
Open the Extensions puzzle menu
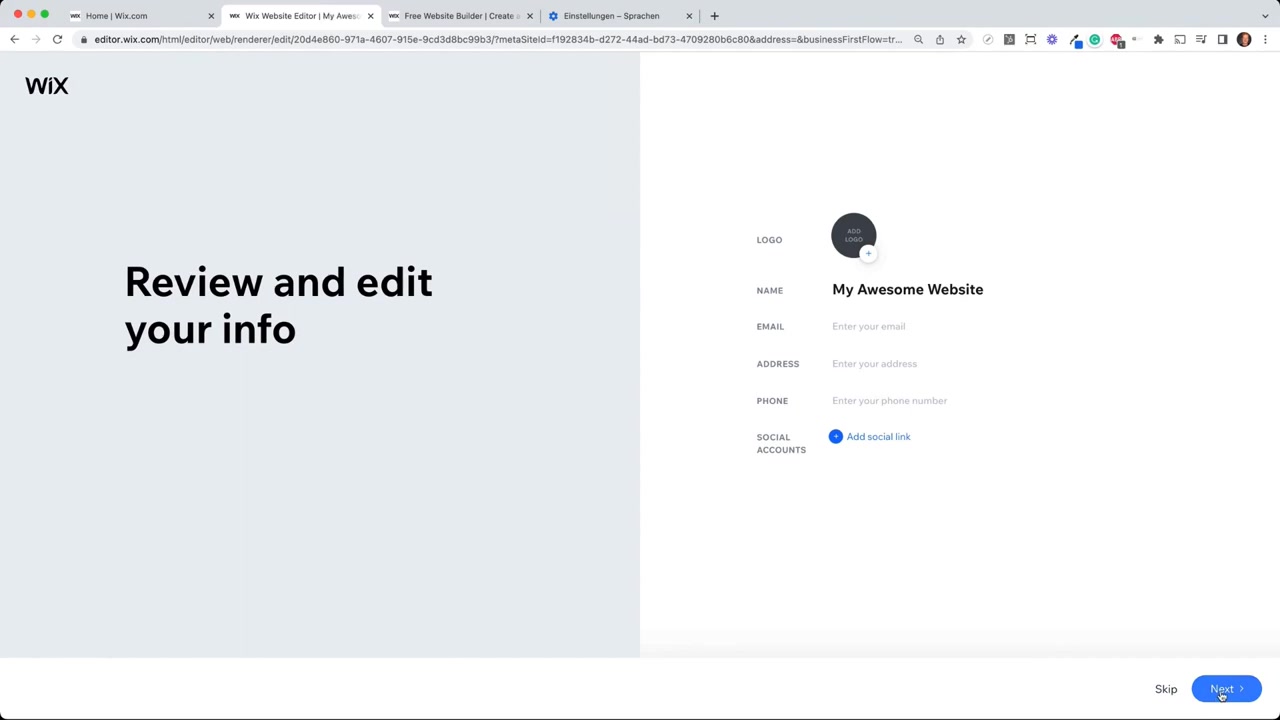(1159, 40)
